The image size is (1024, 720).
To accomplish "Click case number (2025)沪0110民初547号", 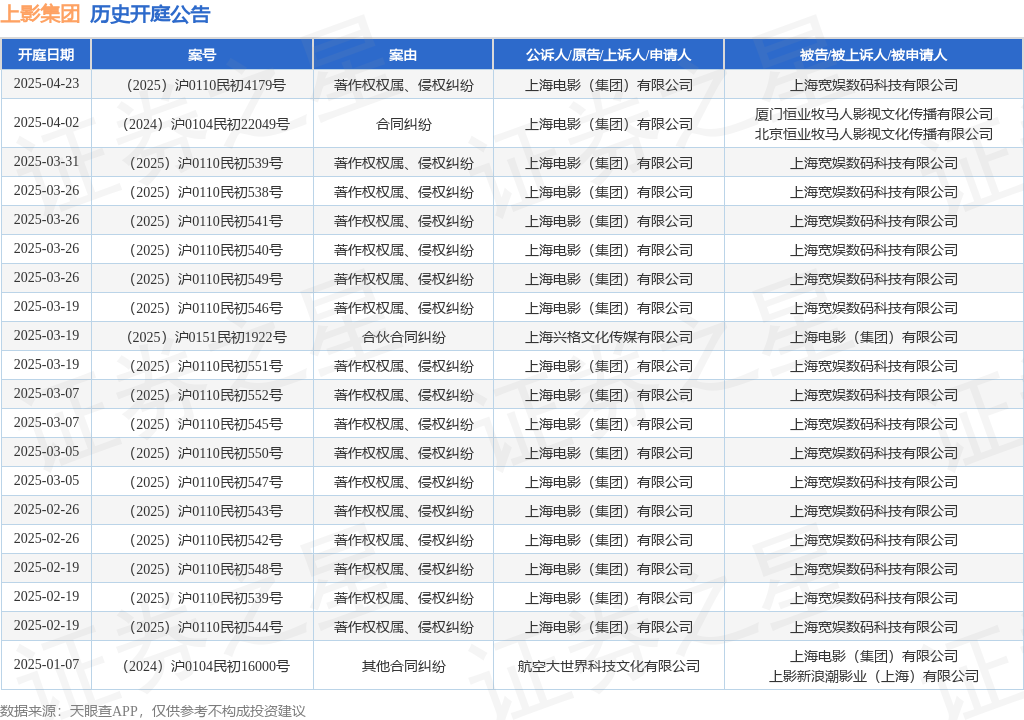I will [206, 482].
